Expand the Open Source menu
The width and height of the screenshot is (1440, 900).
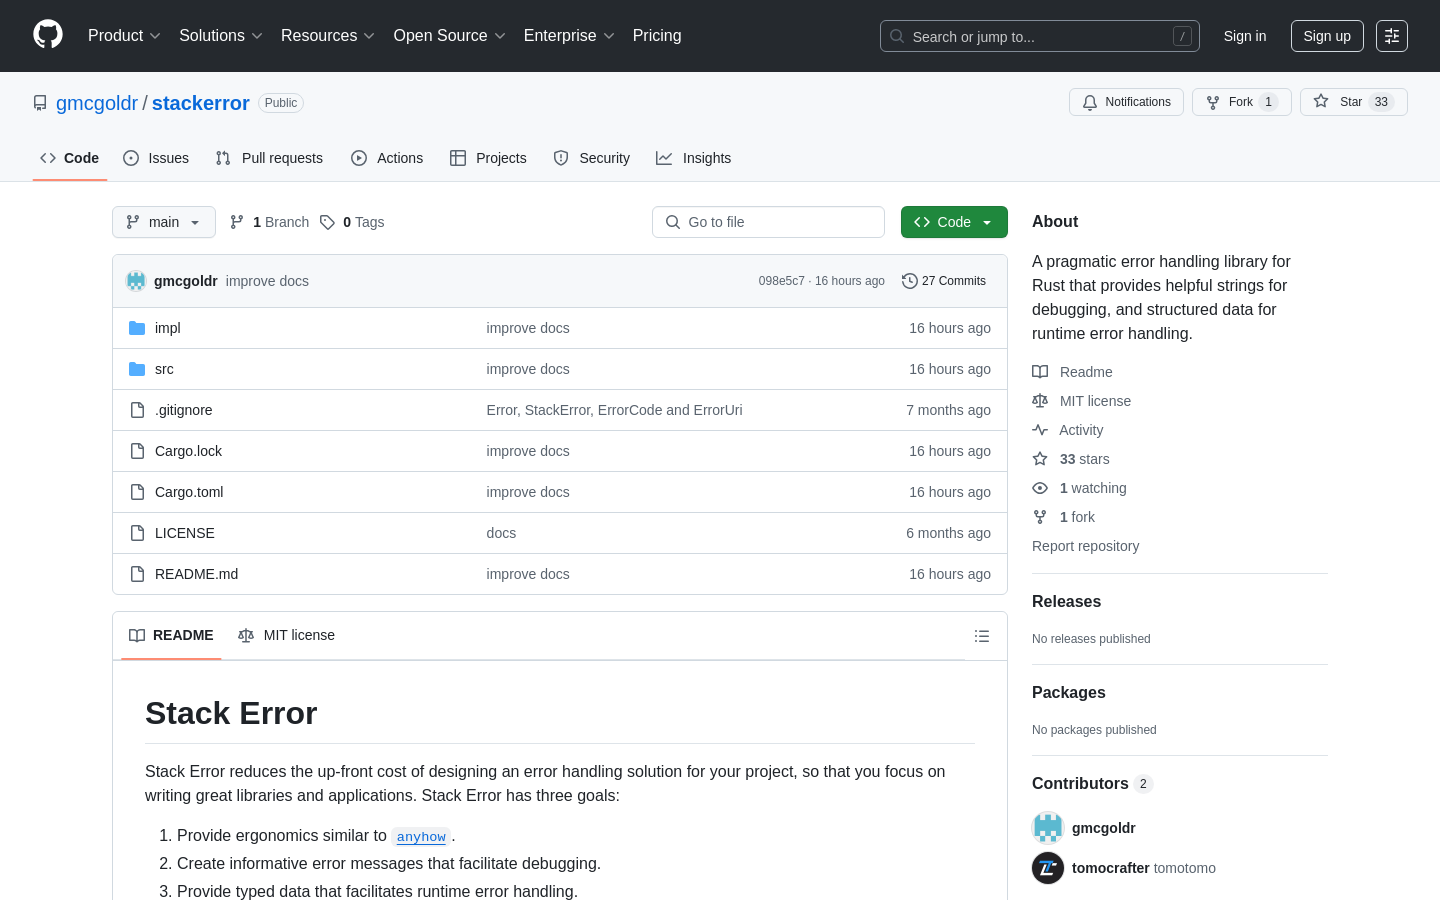[450, 36]
